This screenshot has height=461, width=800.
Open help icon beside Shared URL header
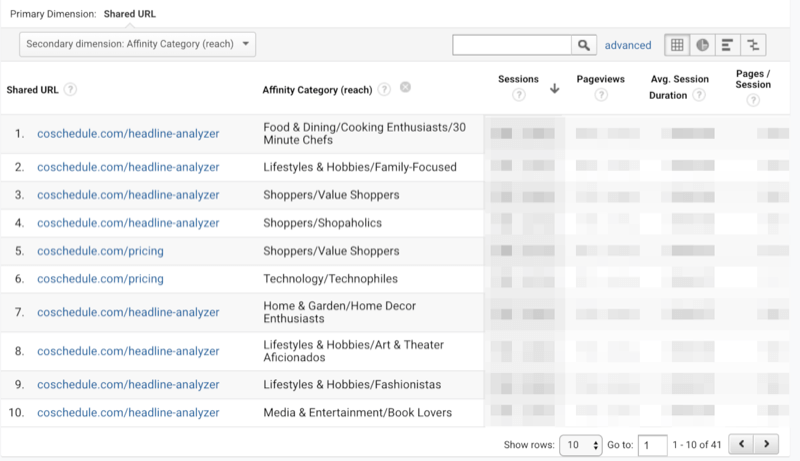[70, 89]
